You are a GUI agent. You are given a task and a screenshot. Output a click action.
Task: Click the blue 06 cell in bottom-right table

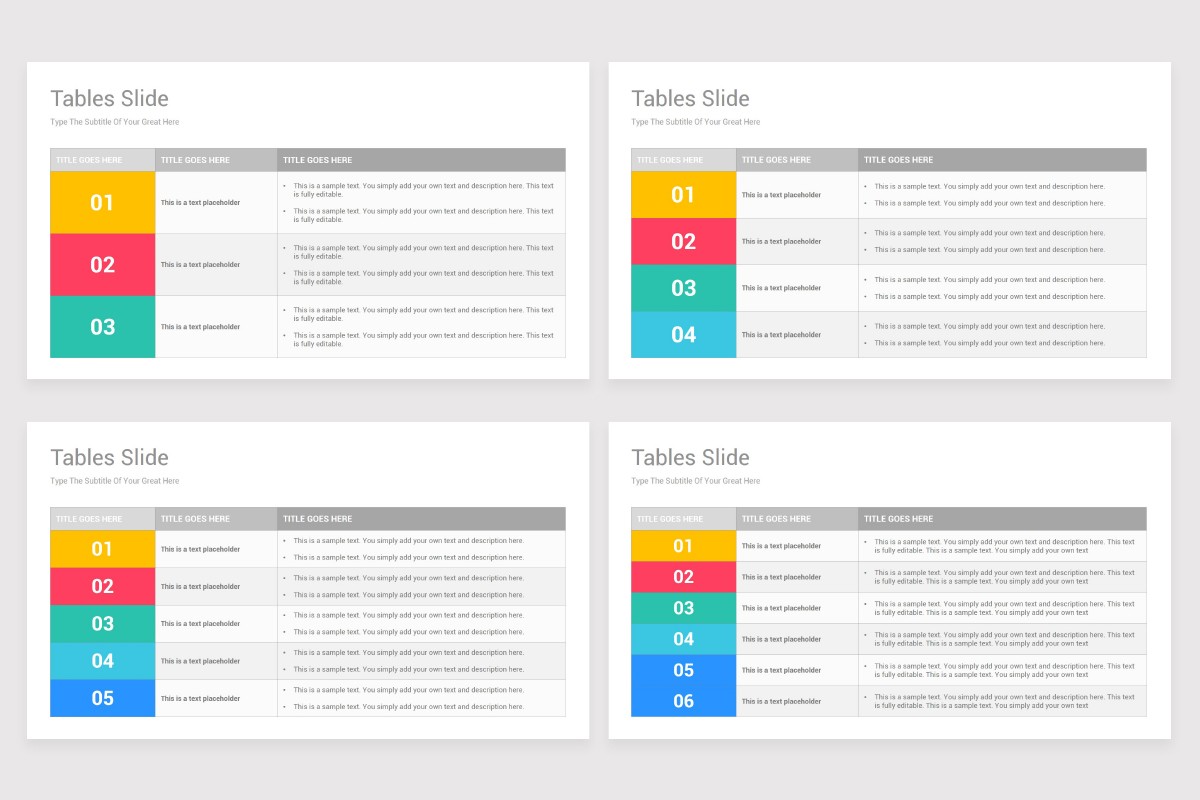point(682,701)
